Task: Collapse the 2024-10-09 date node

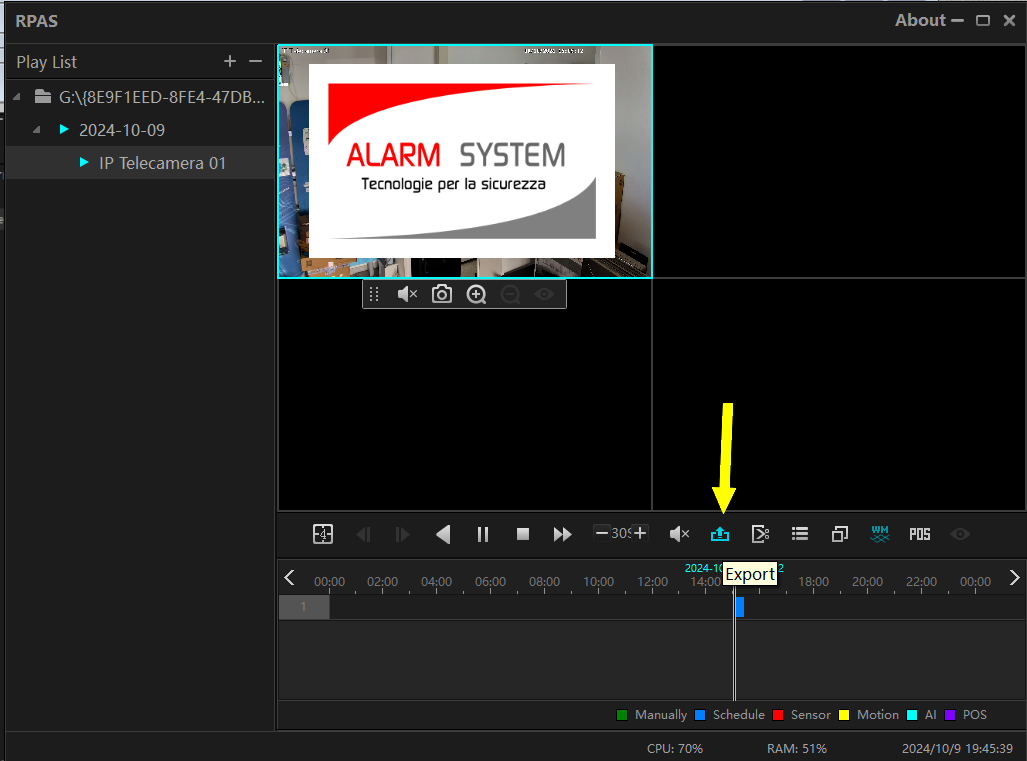Action: (37, 130)
